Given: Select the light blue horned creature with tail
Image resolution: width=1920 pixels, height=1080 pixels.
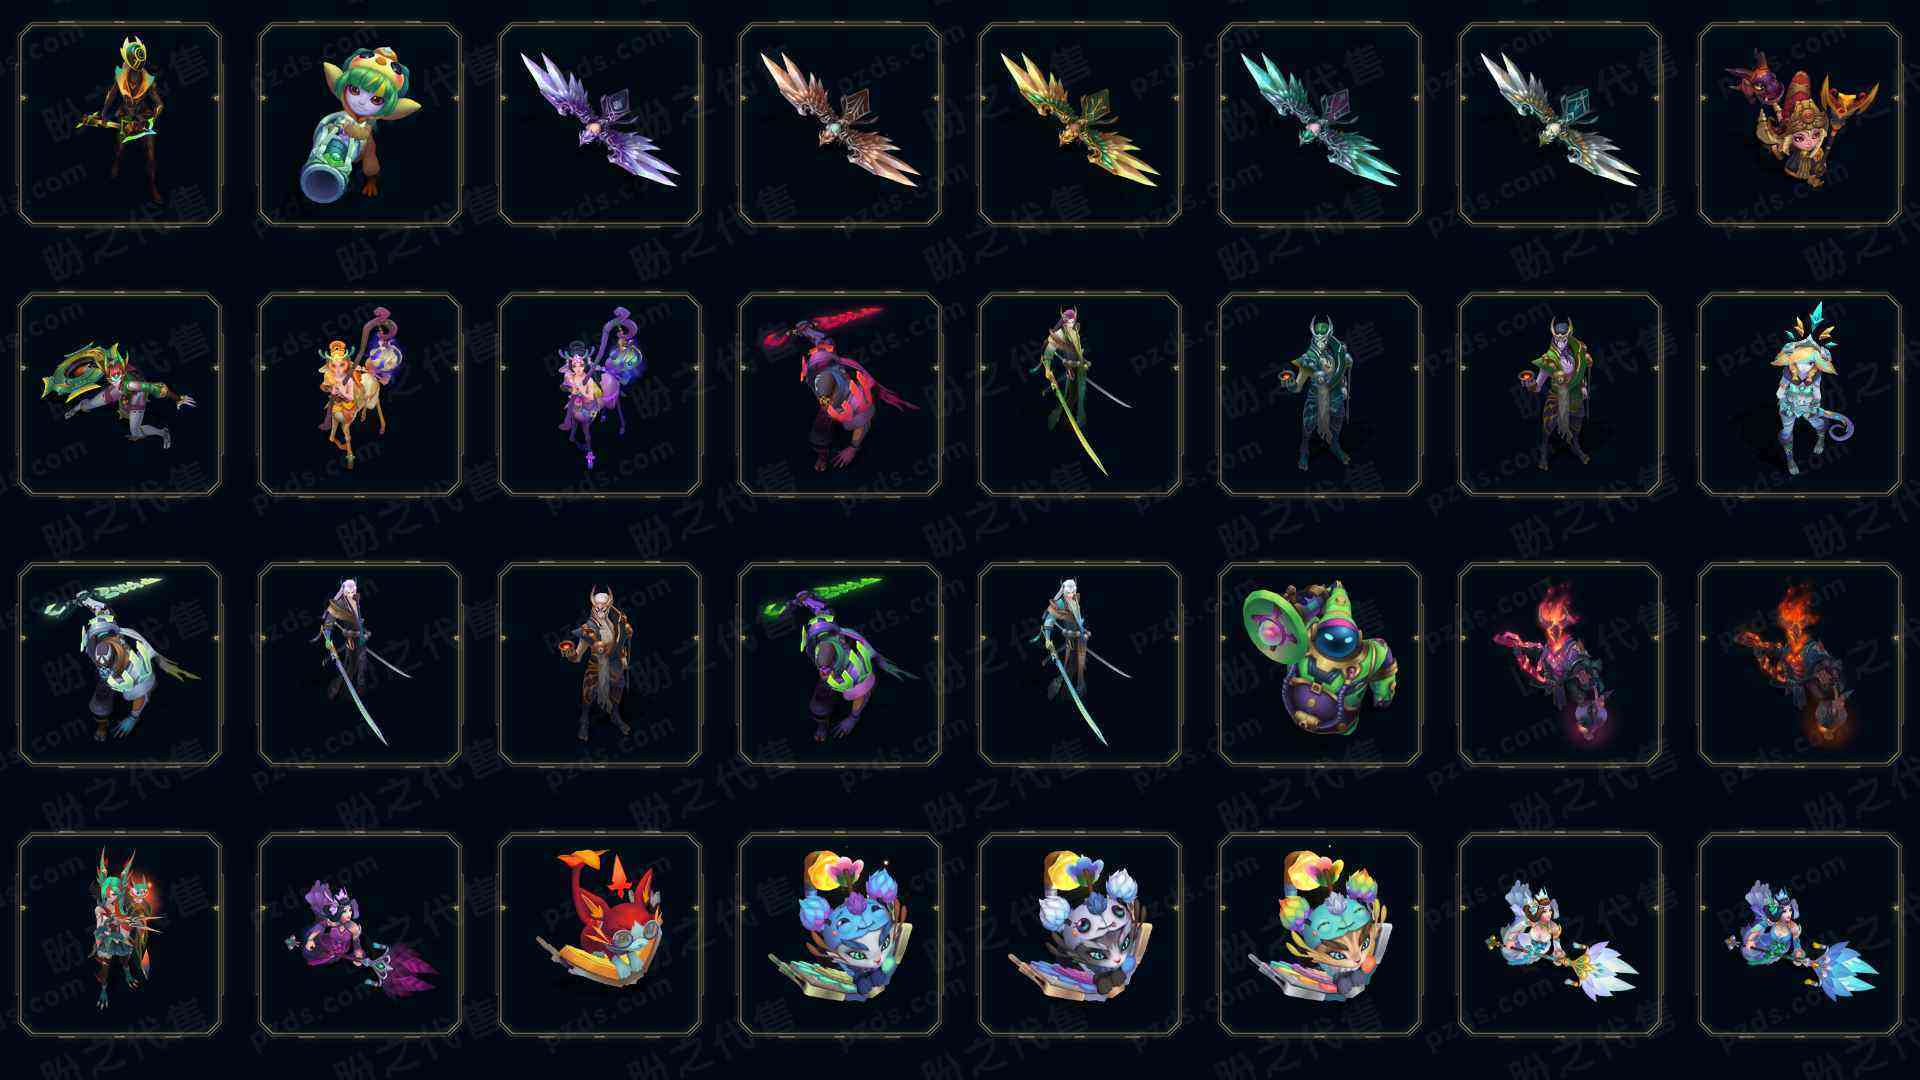Looking at the screenshot, I should [1800, 394].
